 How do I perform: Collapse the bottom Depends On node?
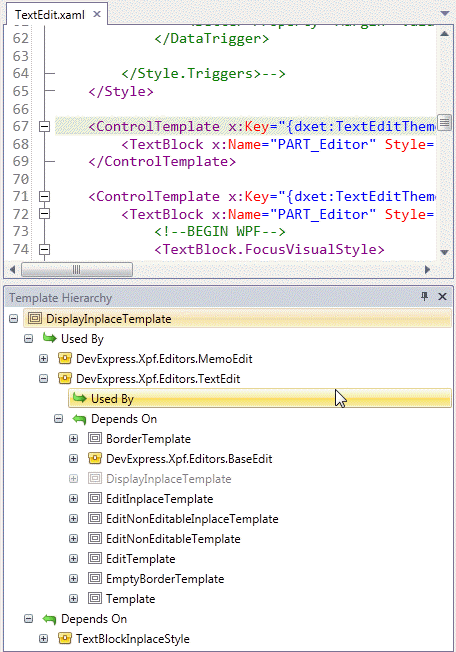28,619
